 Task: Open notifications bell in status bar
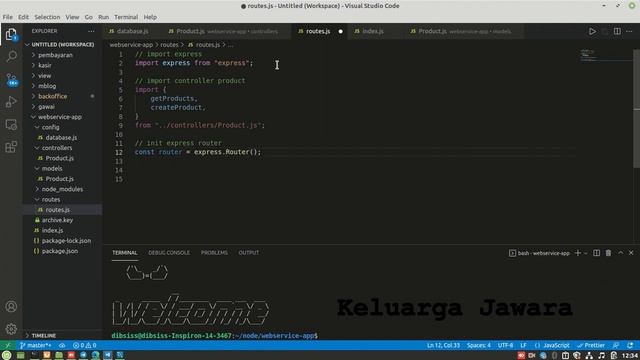coord(631,345)
